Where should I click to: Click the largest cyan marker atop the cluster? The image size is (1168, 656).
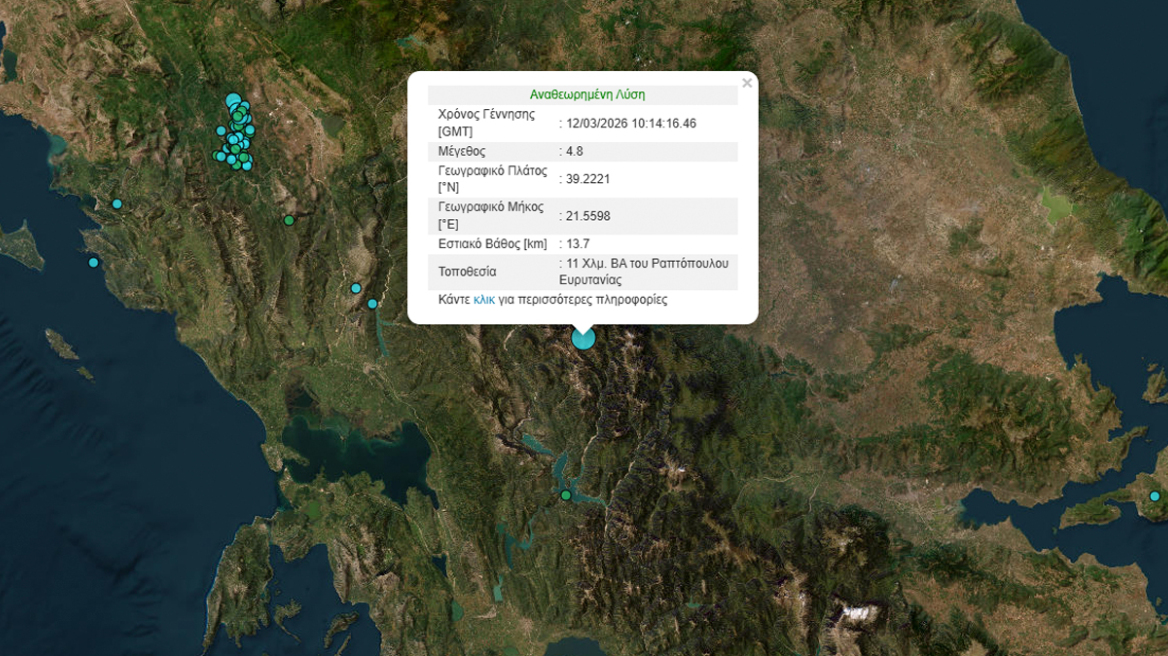click(x=234, y=101)
